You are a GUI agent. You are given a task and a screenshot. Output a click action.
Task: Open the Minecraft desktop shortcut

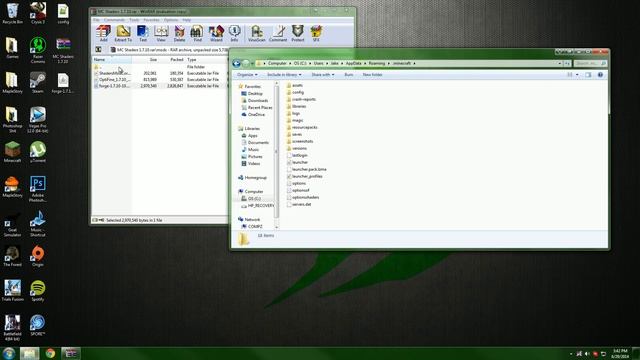(12, 152)
